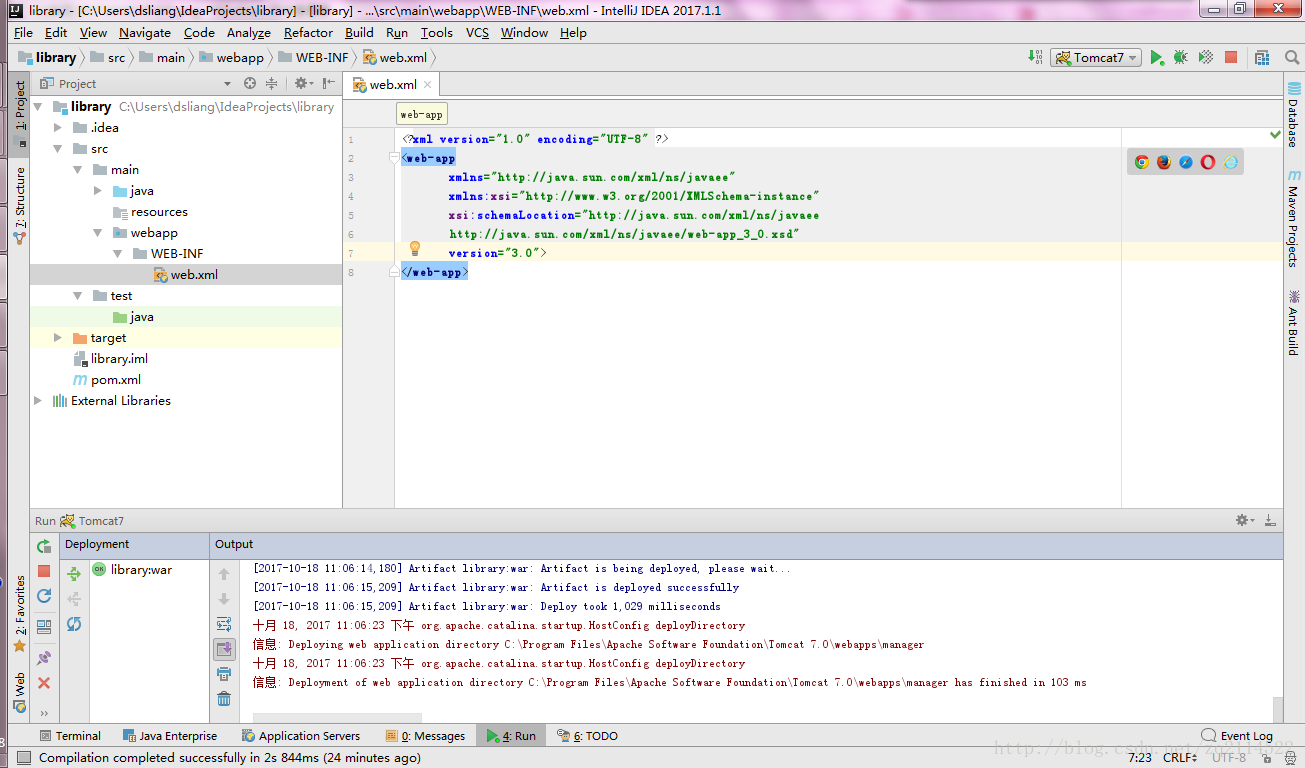Open Run panel gear settings

1244,520
